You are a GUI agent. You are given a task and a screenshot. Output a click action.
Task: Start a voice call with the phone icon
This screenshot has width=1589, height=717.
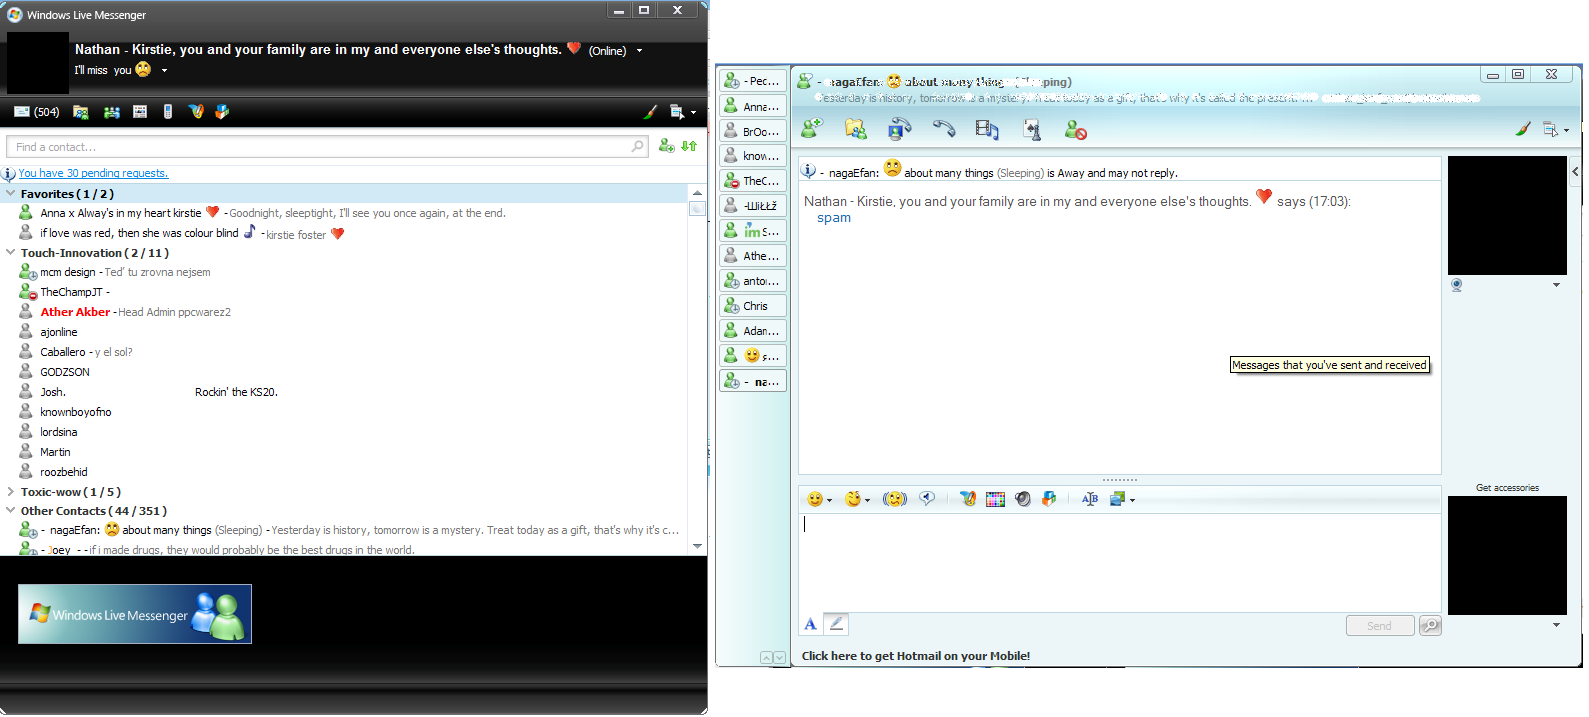click(x=943, y=128)
